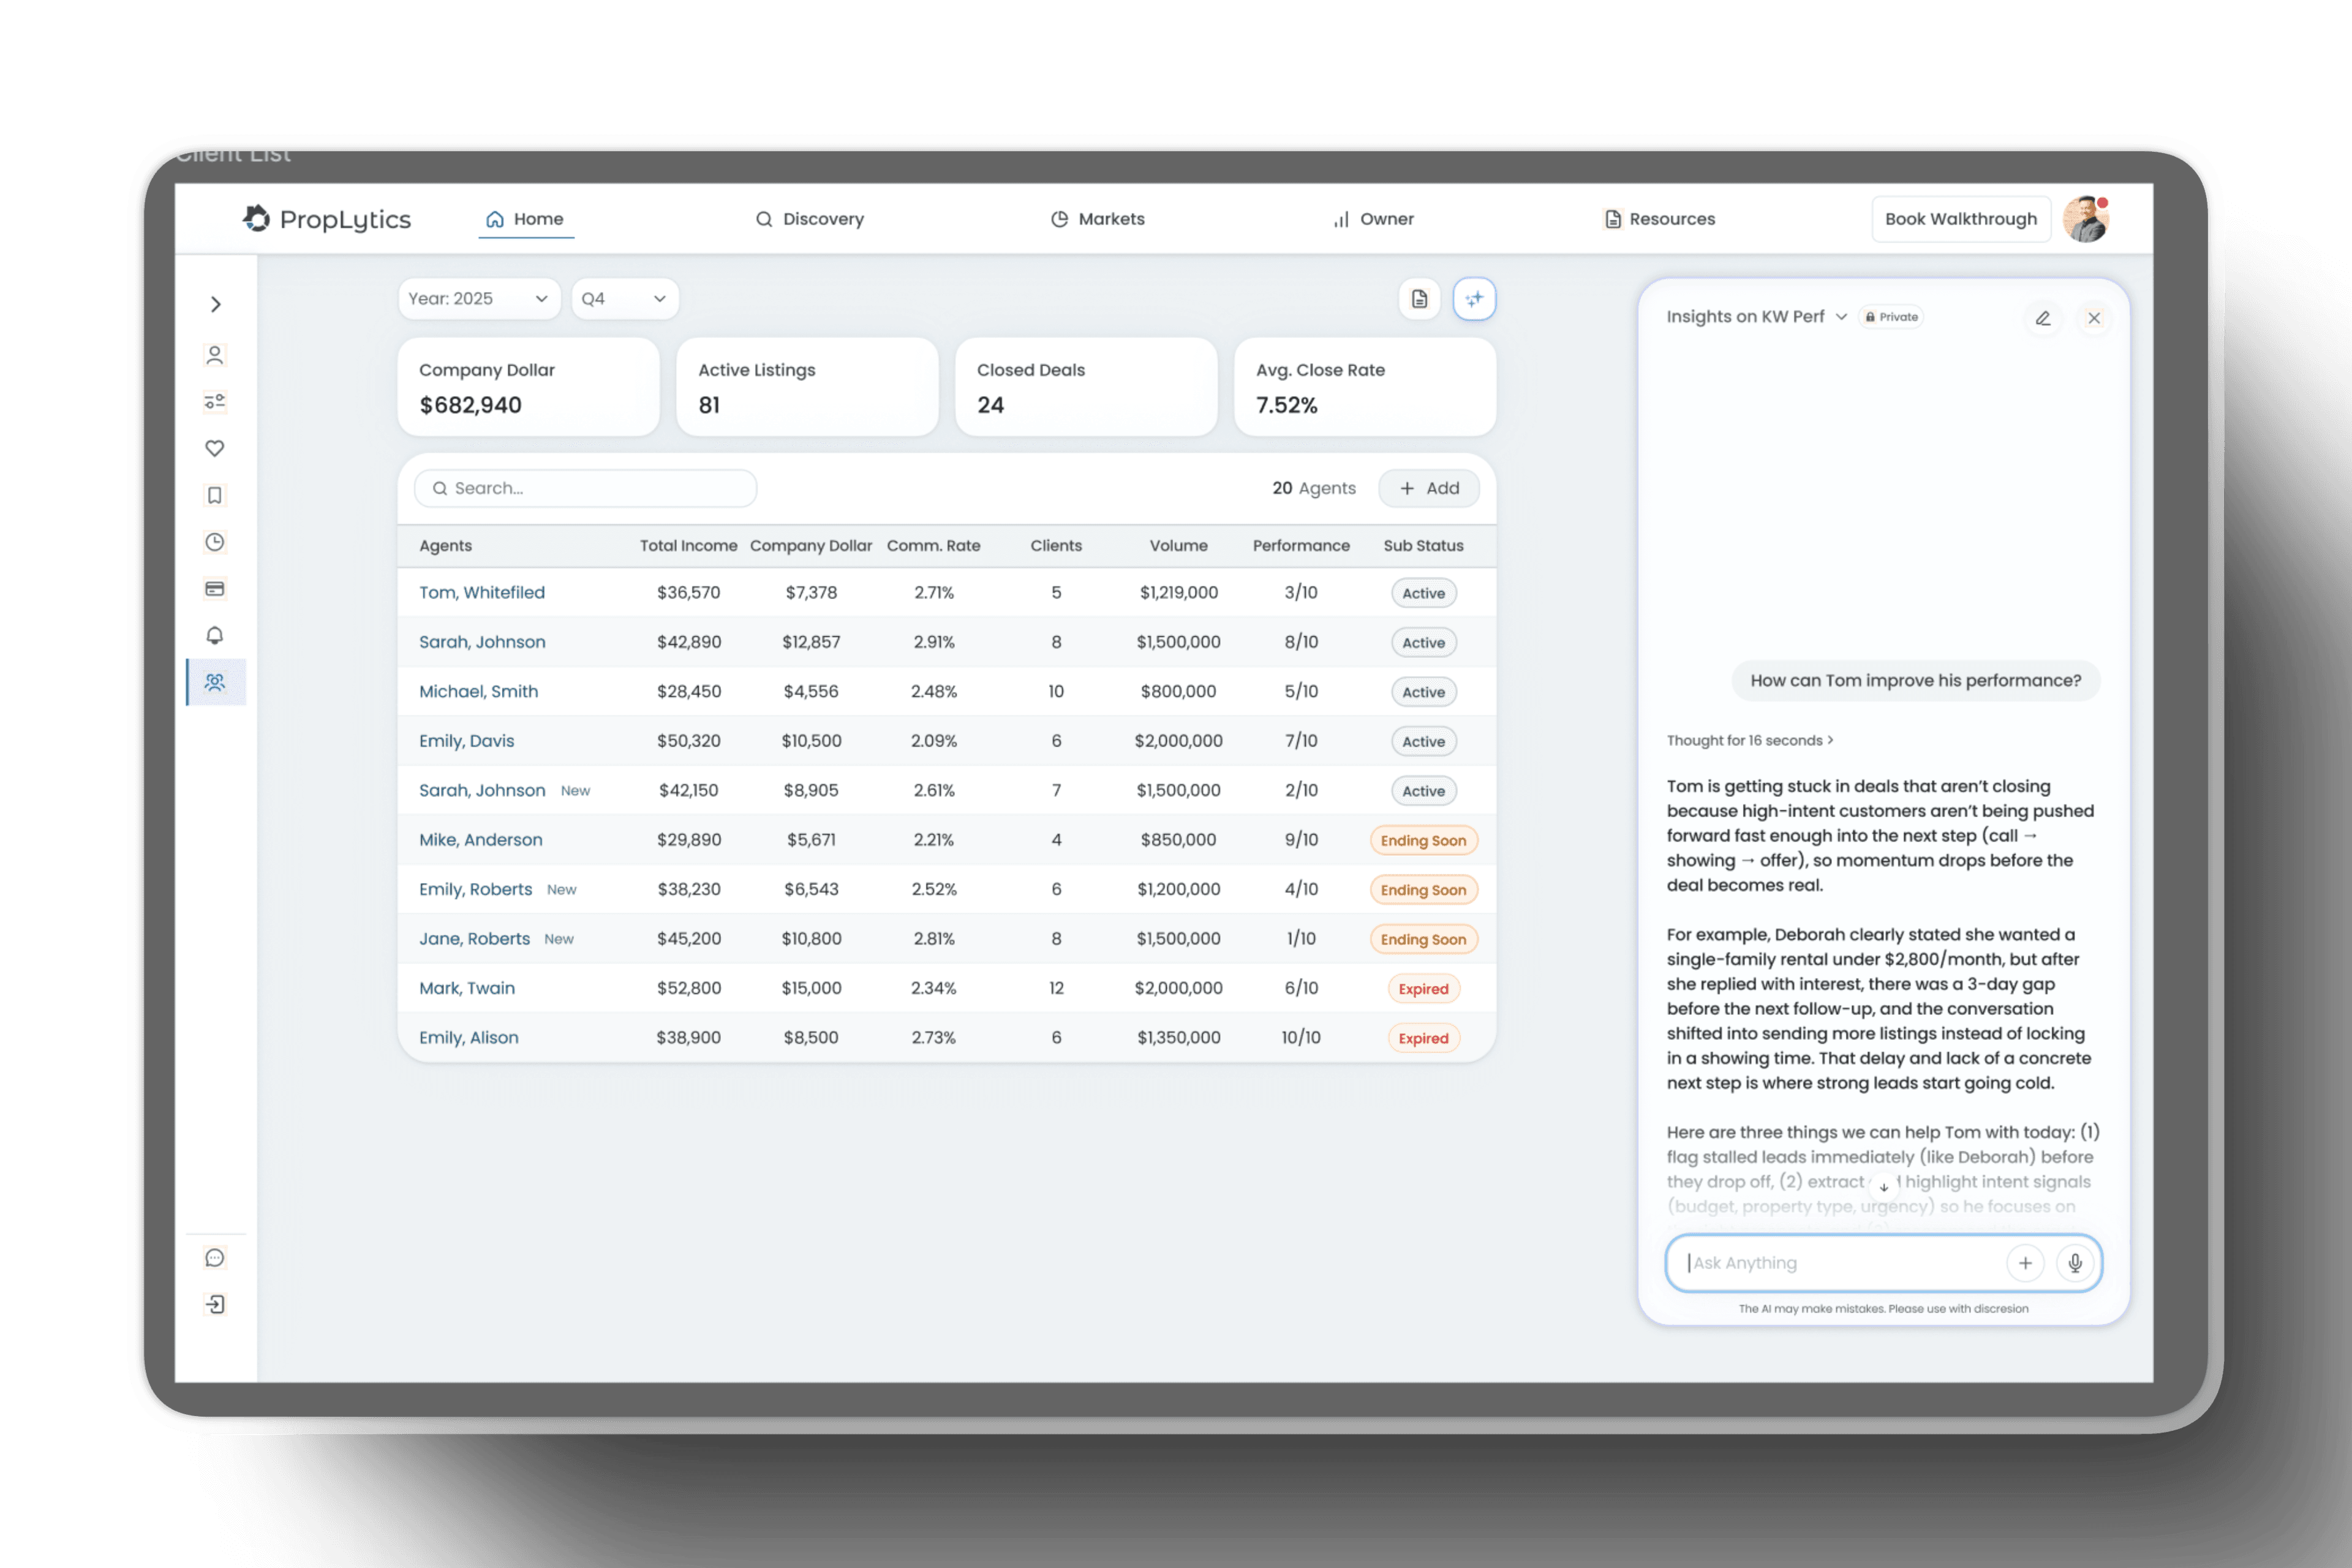Click the history clock sidebar icon

(215, 542)
